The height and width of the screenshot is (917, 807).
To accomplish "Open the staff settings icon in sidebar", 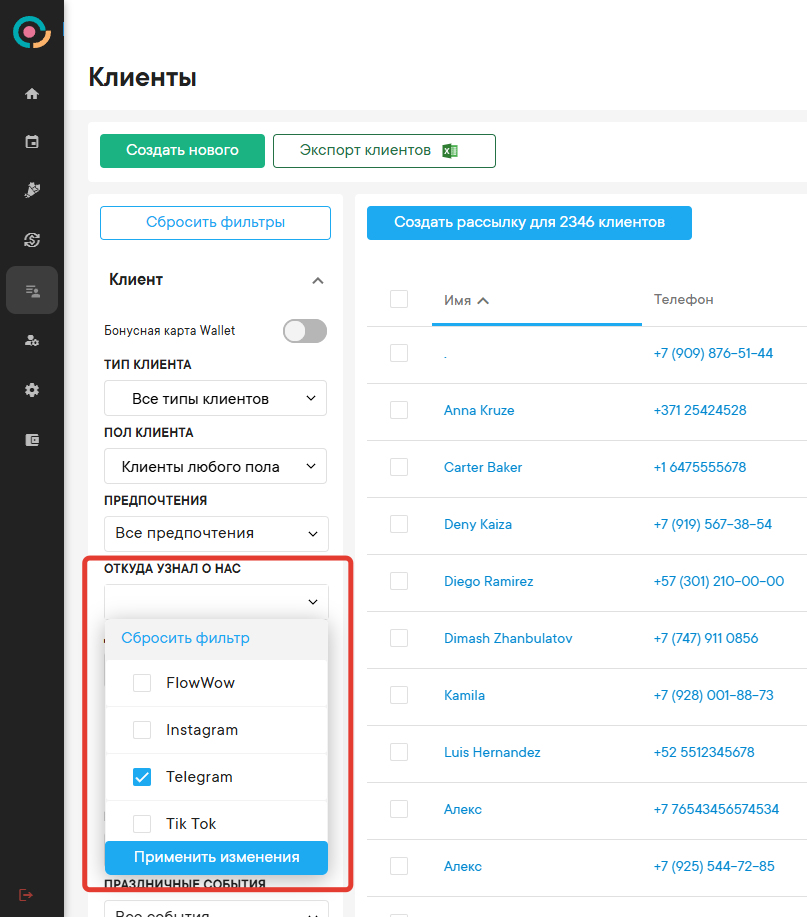I will pos(32,340).
